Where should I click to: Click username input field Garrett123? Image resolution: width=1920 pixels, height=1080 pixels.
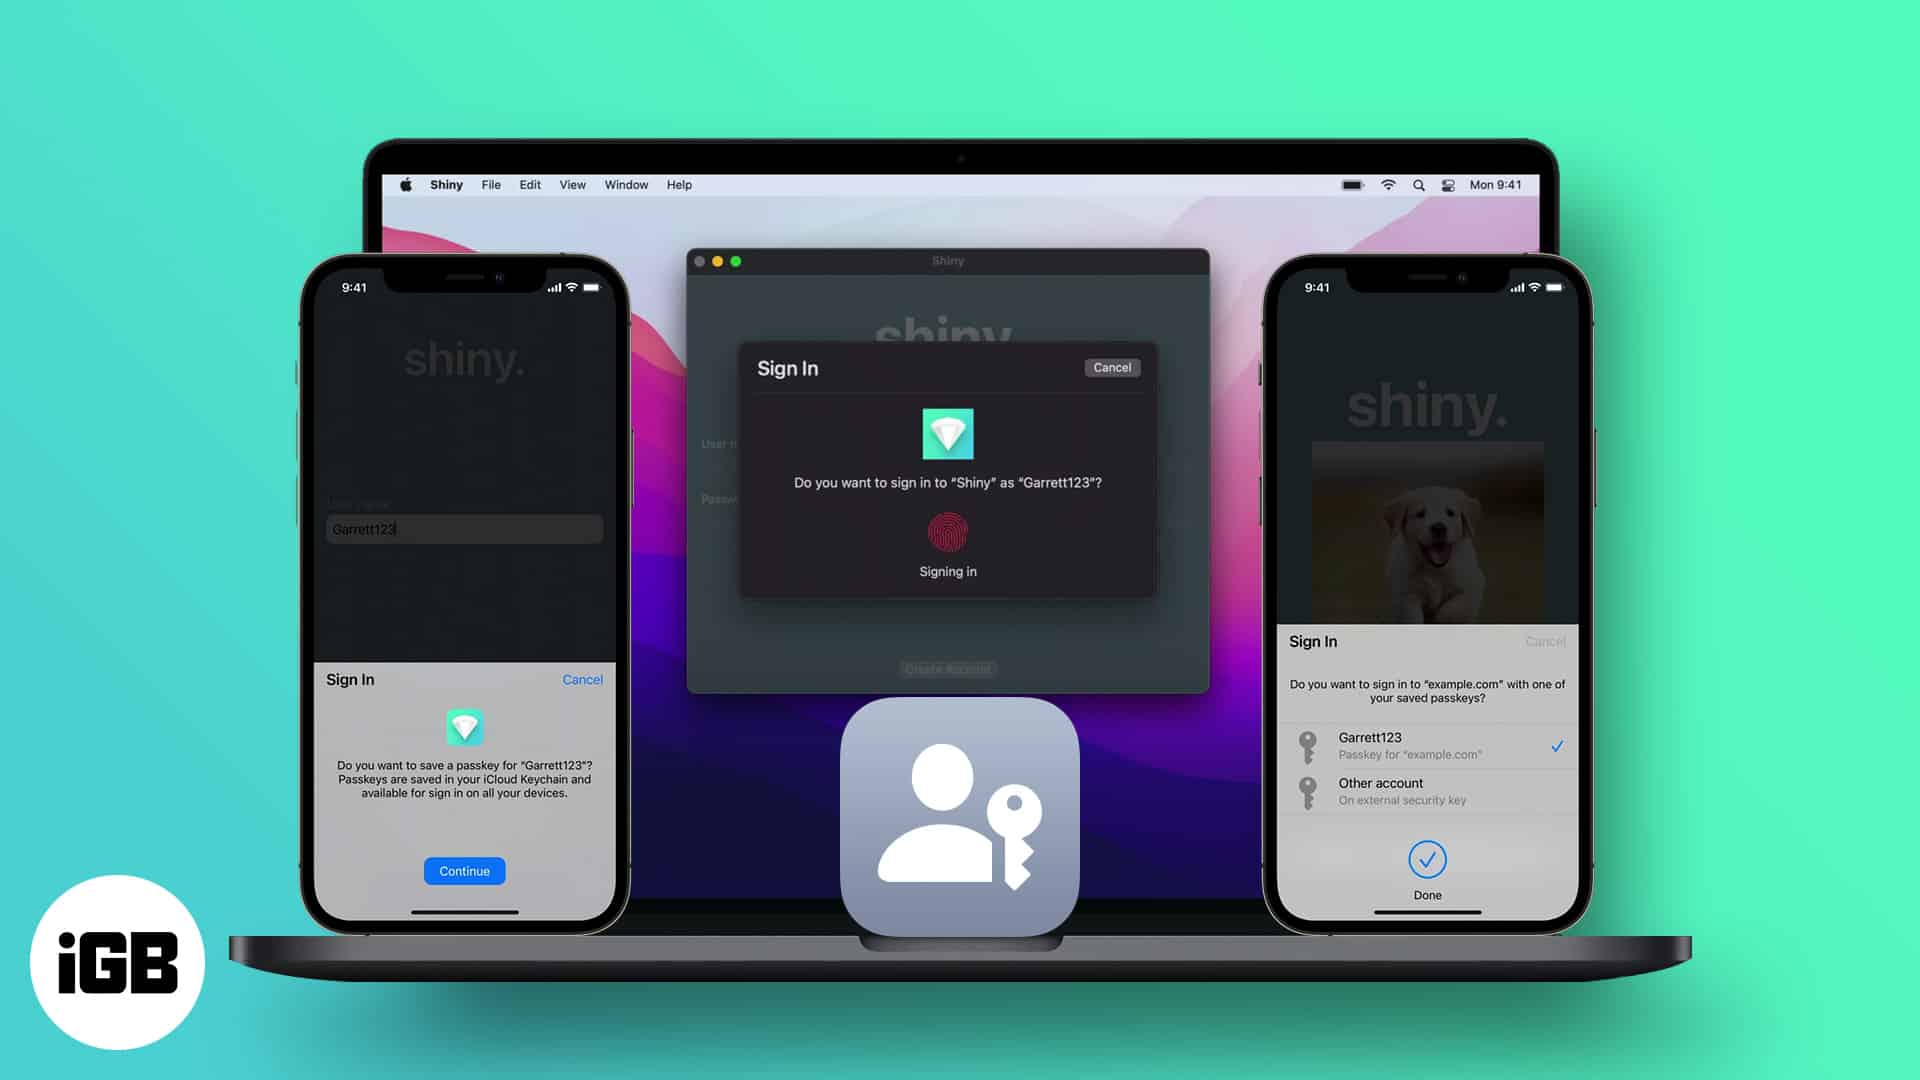coord(463,529)
